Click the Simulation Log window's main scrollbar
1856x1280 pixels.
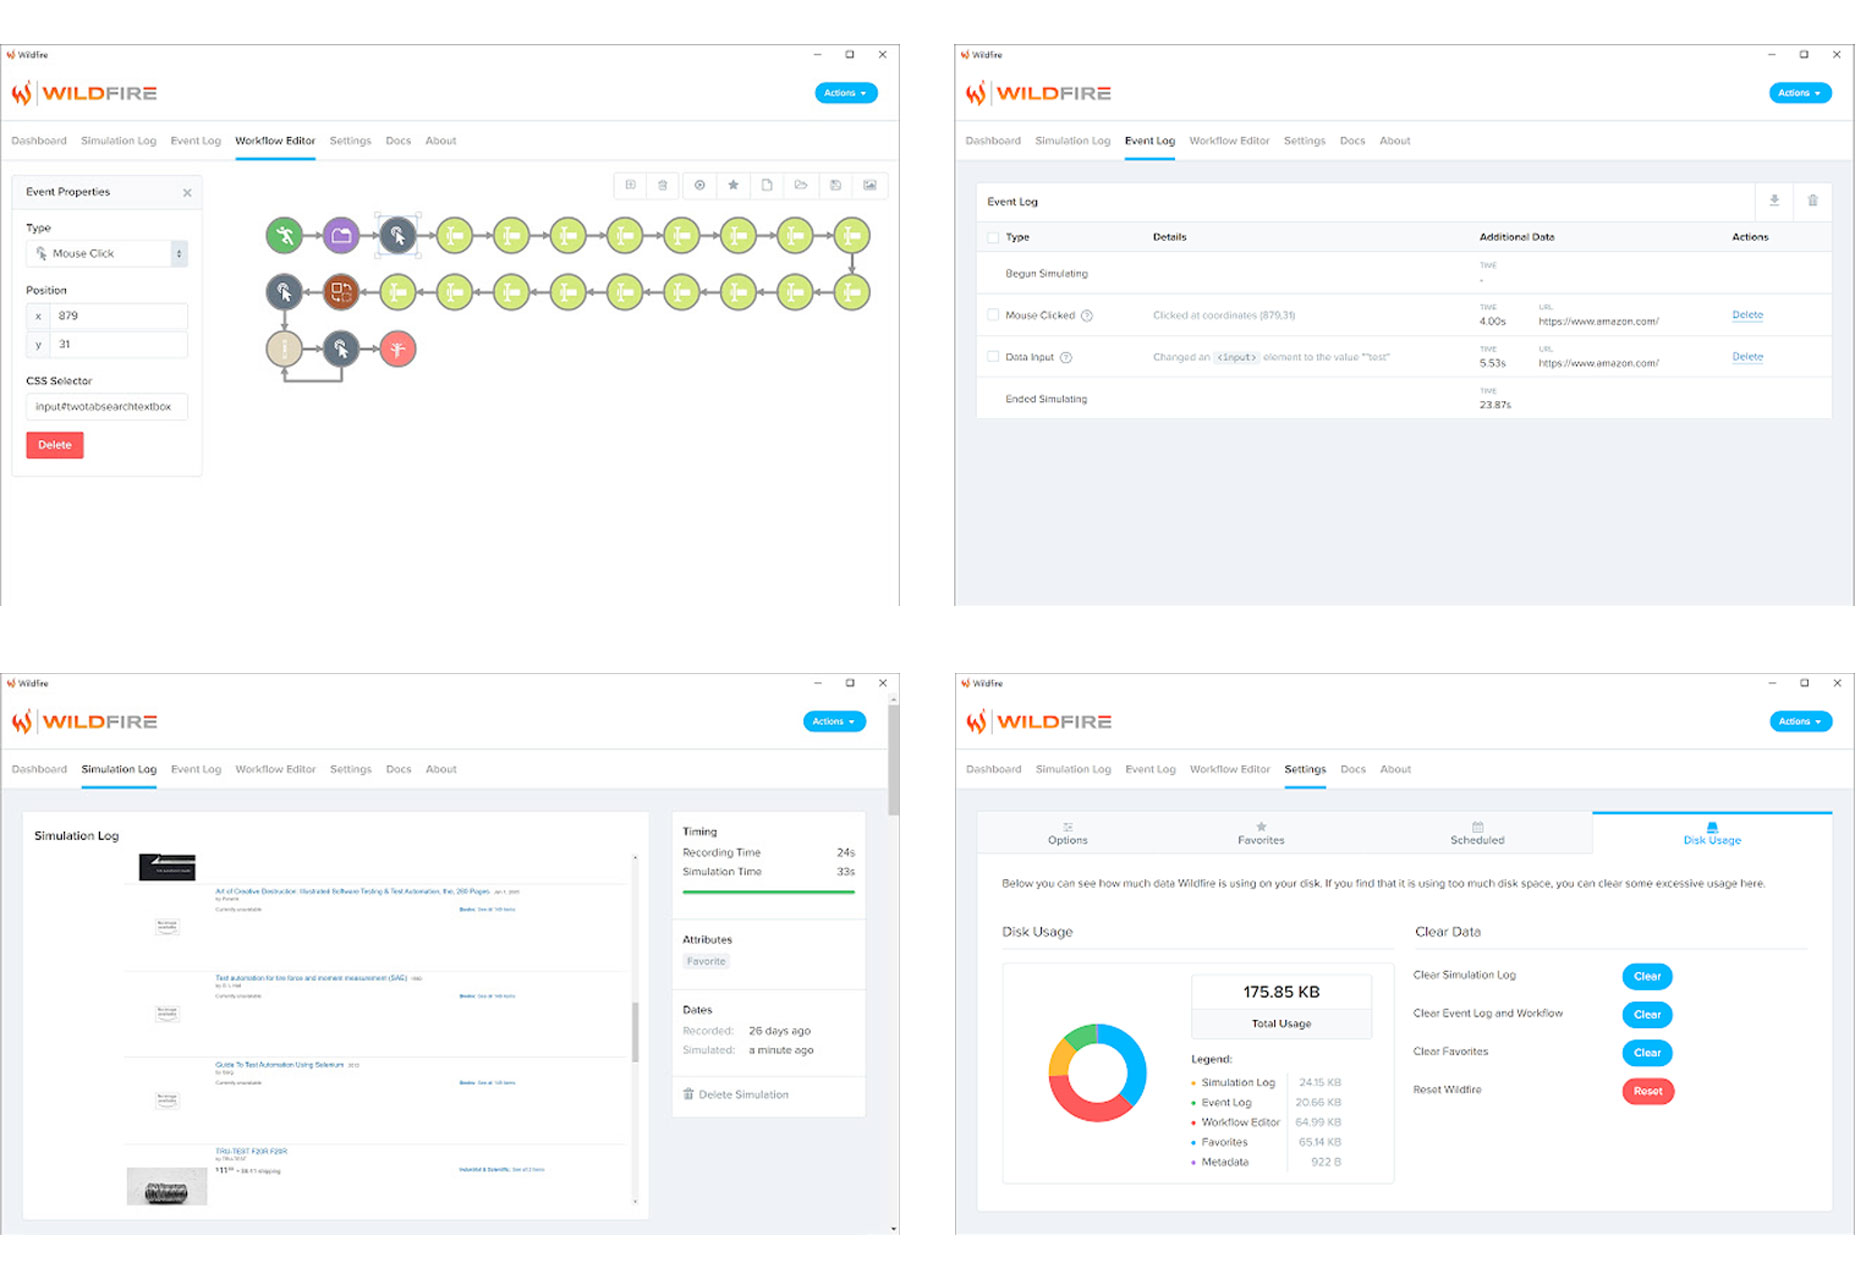pyautogui.click(x=893, y=762)
